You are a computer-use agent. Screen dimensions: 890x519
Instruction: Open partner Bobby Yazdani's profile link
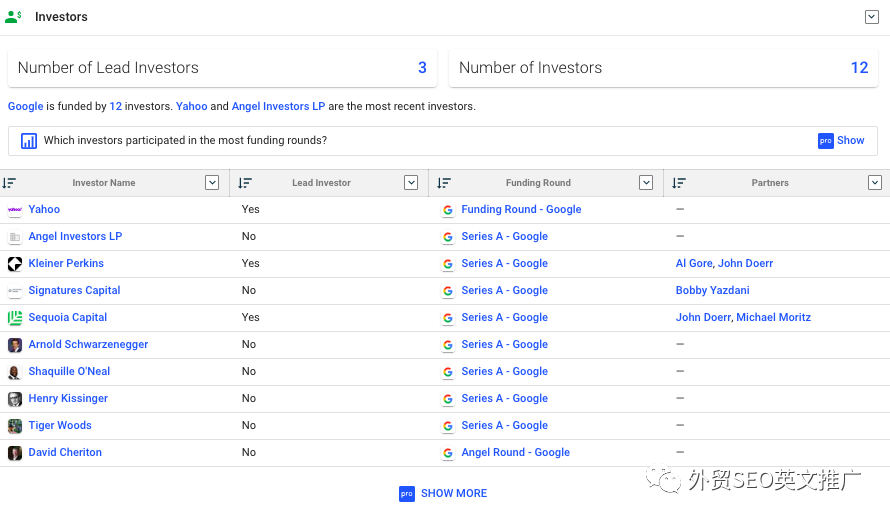pyautogui.click(x=712, y=291)
